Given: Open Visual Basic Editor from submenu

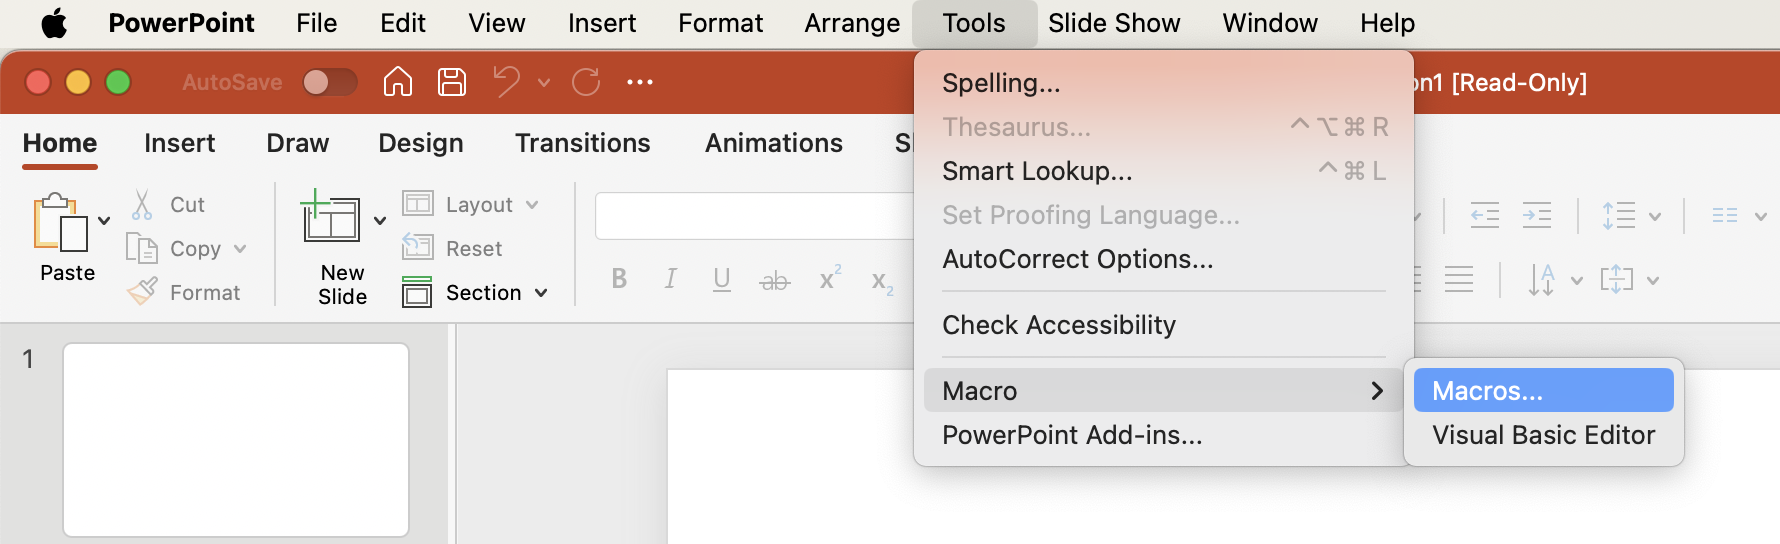Looking at the screenshot, I should pyautogui.click(x=1543, y=435).
